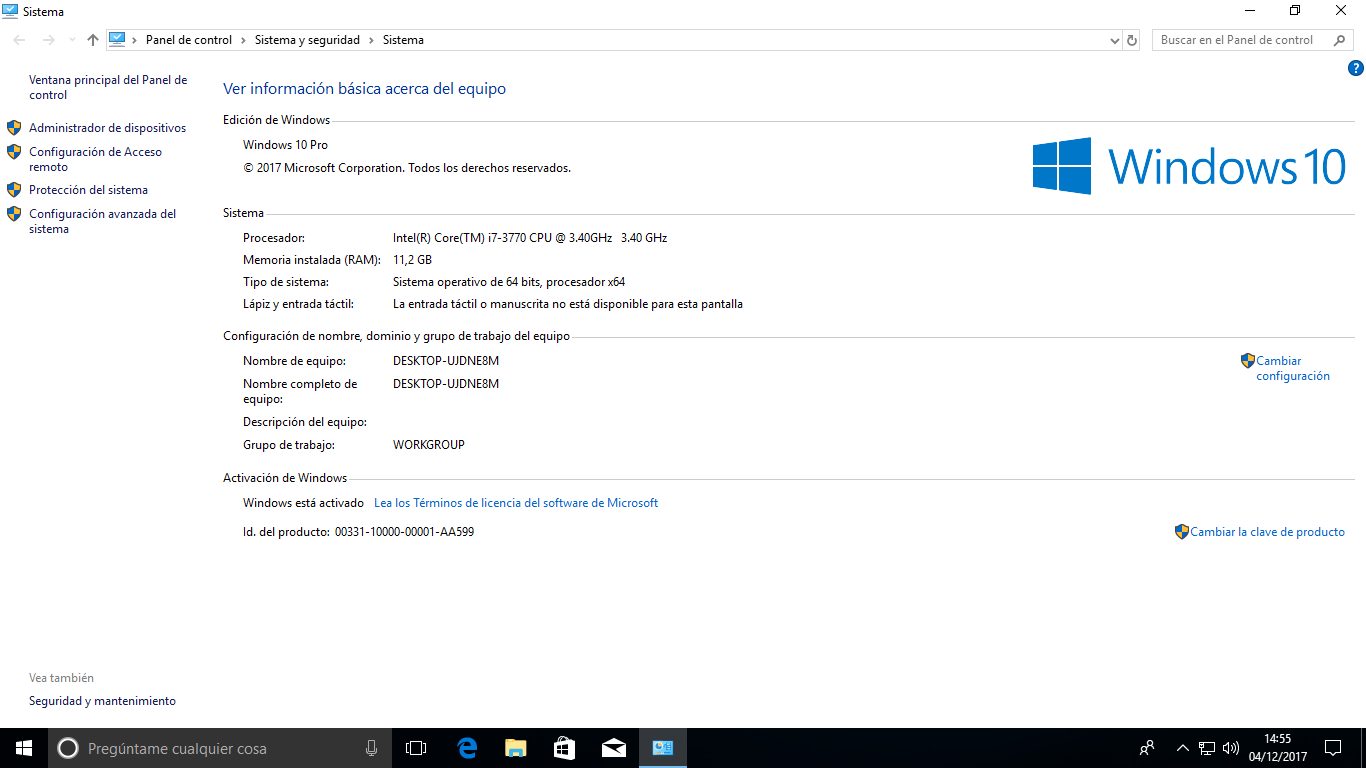Refresh the System page
The height and width of the screenshot is (768, 1366).
1132,41
